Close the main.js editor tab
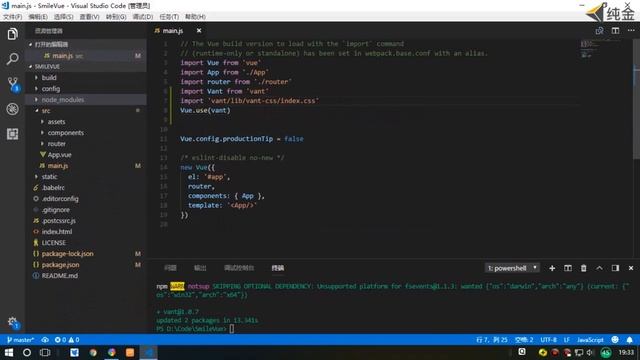This screenshot has width=640, height=360. (199, 31)
